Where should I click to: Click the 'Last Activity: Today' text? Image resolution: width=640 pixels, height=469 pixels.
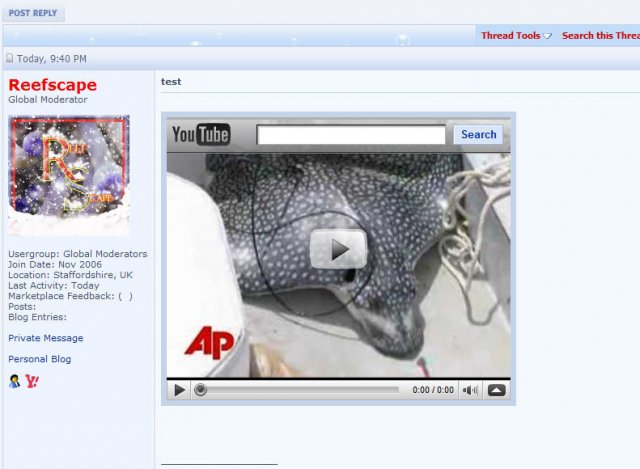(54, 285)
